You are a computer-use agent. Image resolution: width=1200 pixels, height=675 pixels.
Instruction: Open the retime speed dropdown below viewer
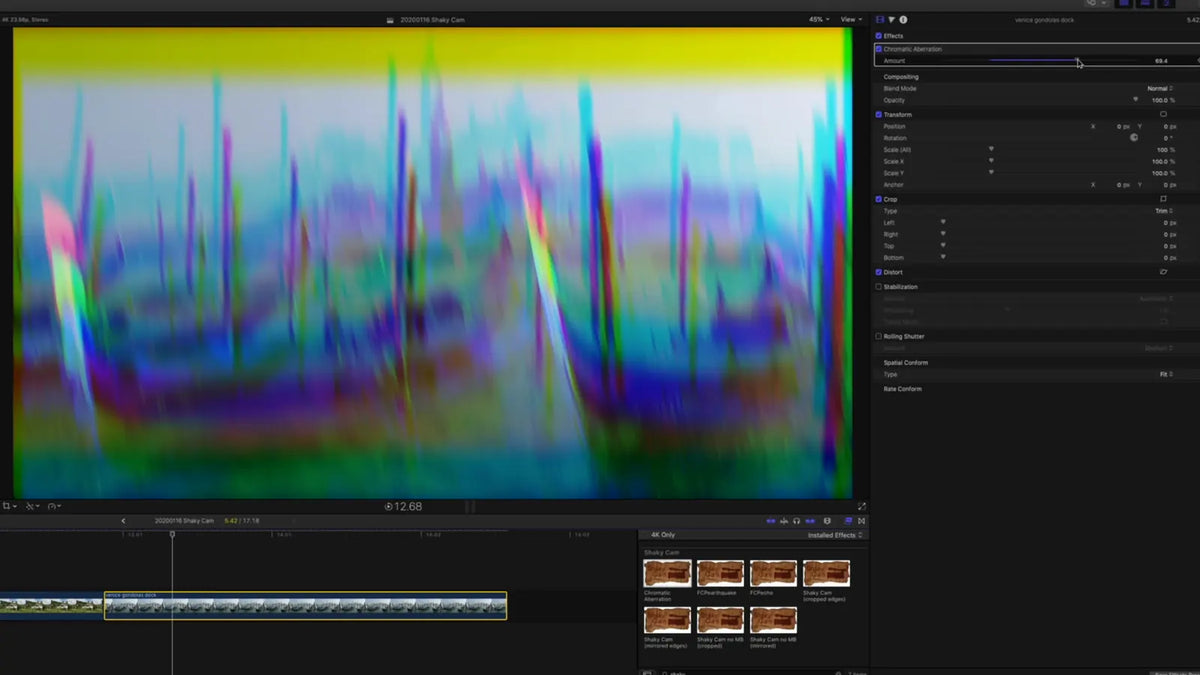click(x=54, y=506)
